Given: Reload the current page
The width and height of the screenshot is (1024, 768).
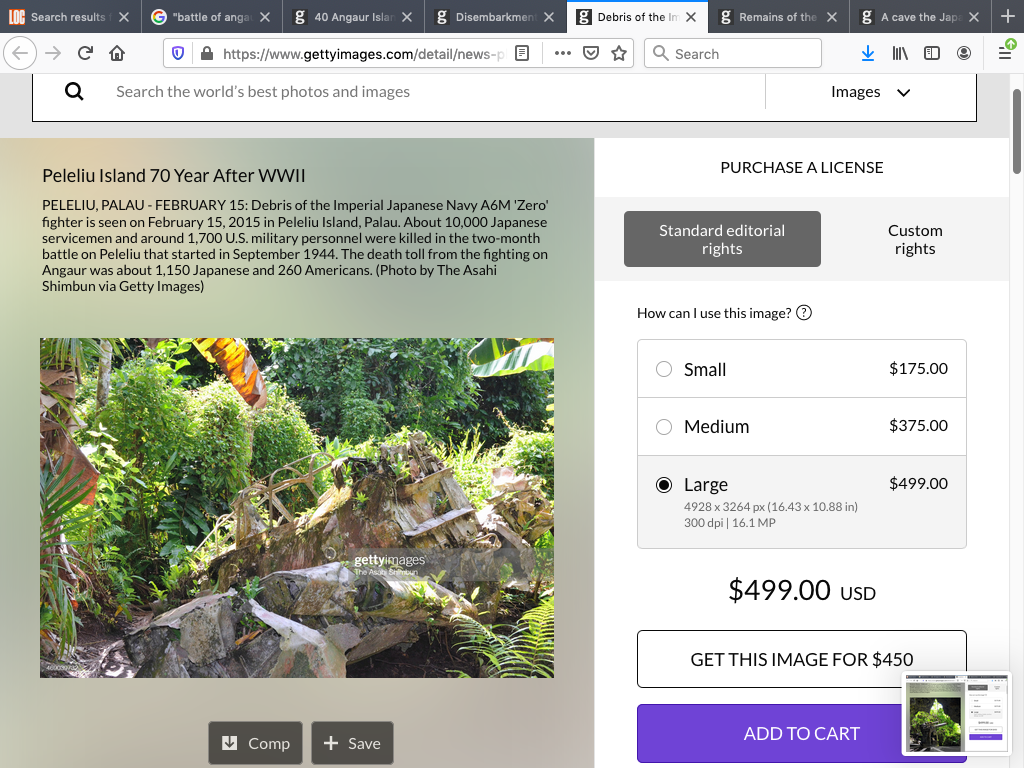Looking at the screenshot, I should coord(85,54).
